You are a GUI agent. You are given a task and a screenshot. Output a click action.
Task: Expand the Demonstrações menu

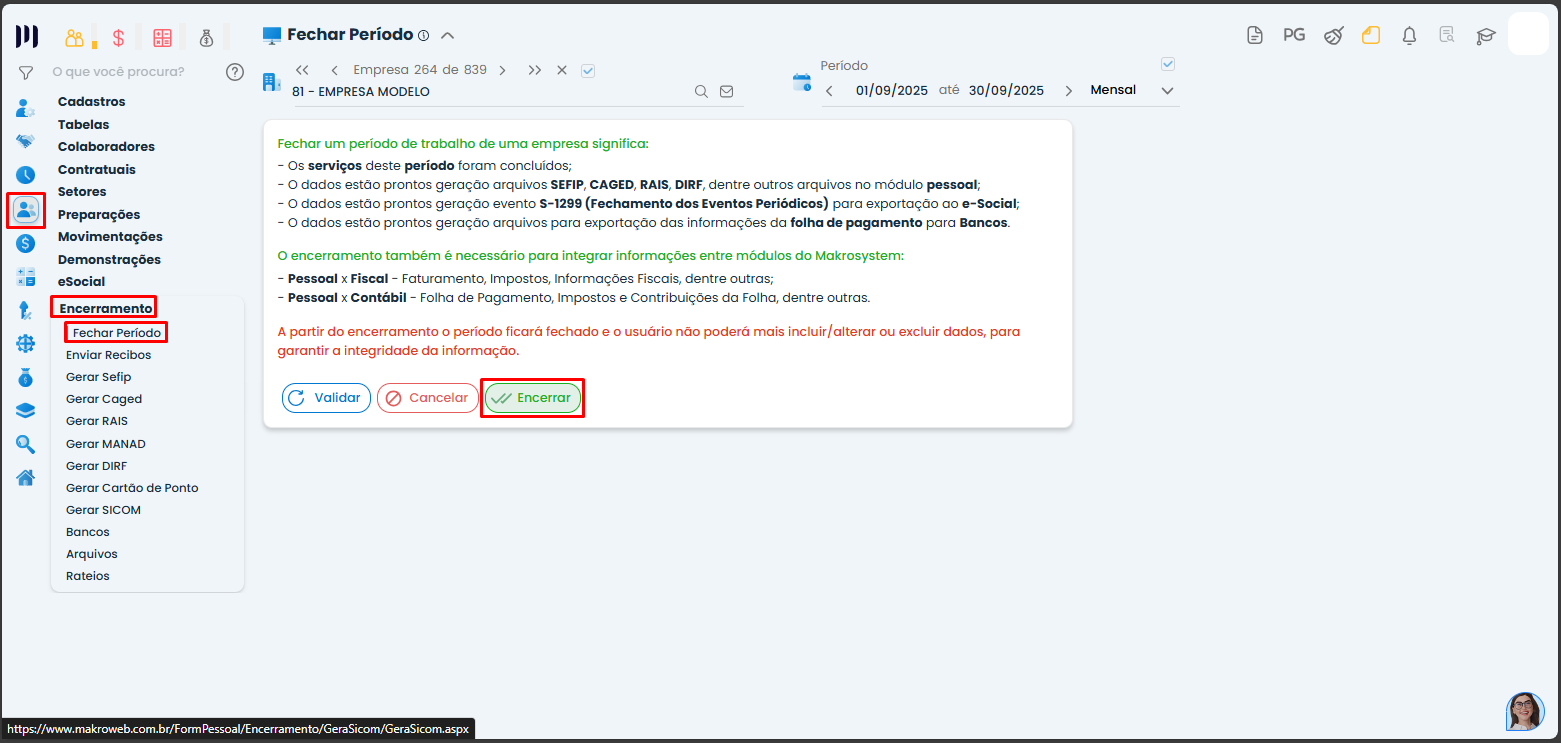pyautogui.click(x=109, y=260)
